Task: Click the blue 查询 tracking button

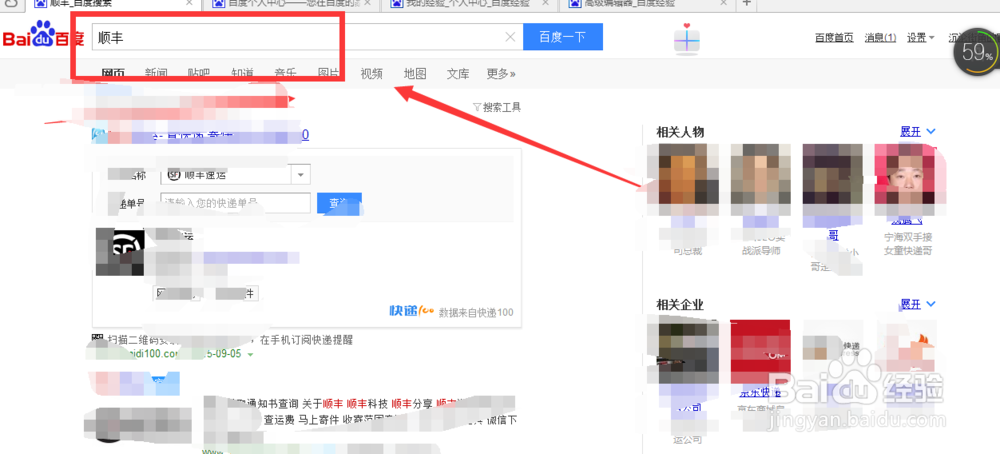Action: pyautogui.click(x=339, y=203)
